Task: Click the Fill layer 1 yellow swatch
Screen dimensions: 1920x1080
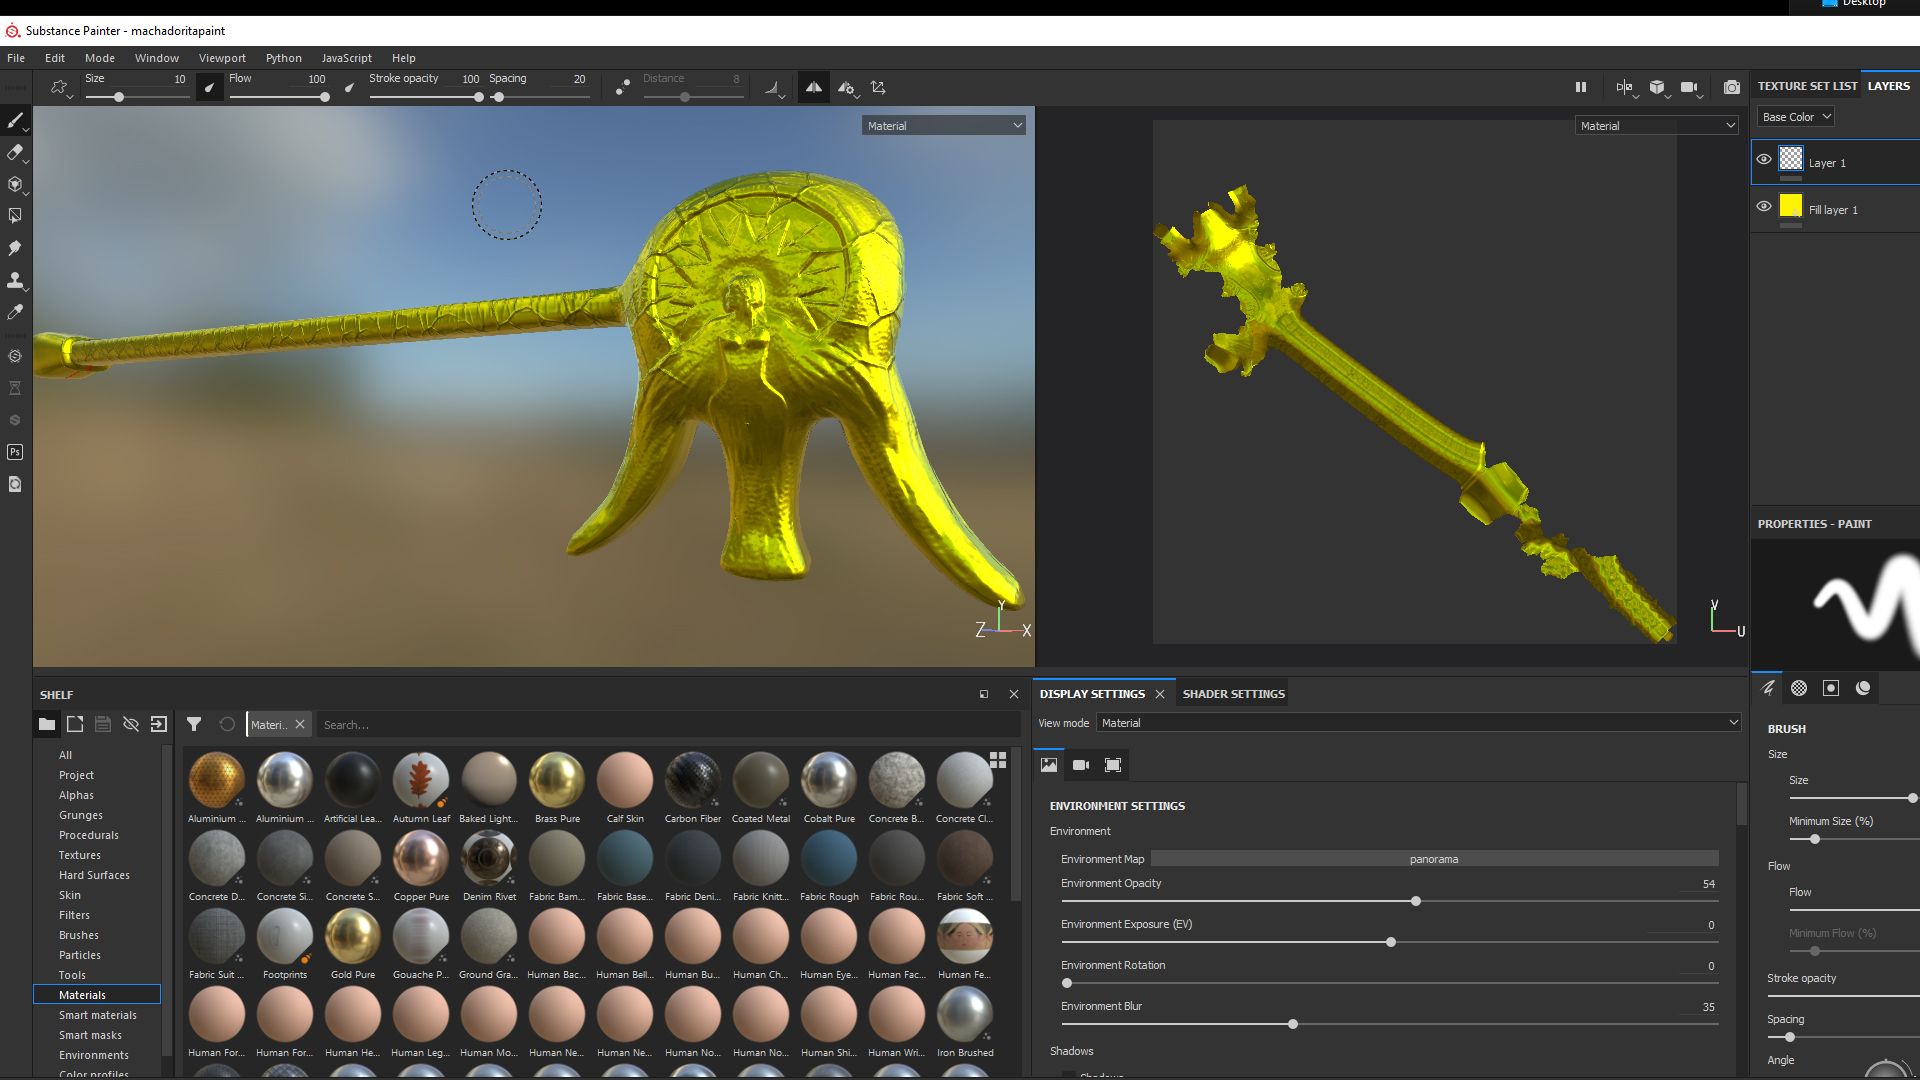Action: (x=1790, y=206)
